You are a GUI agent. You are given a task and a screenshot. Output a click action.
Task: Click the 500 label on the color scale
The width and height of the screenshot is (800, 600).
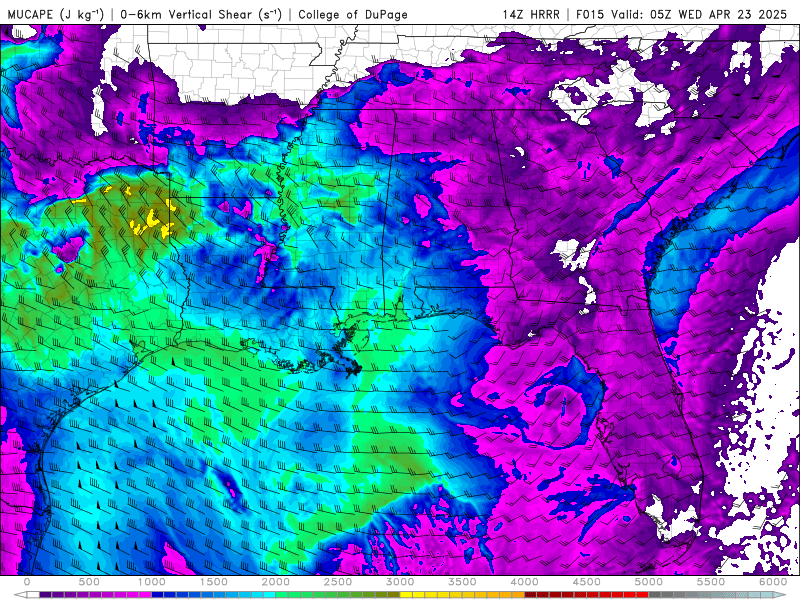[x=89, y=582]
